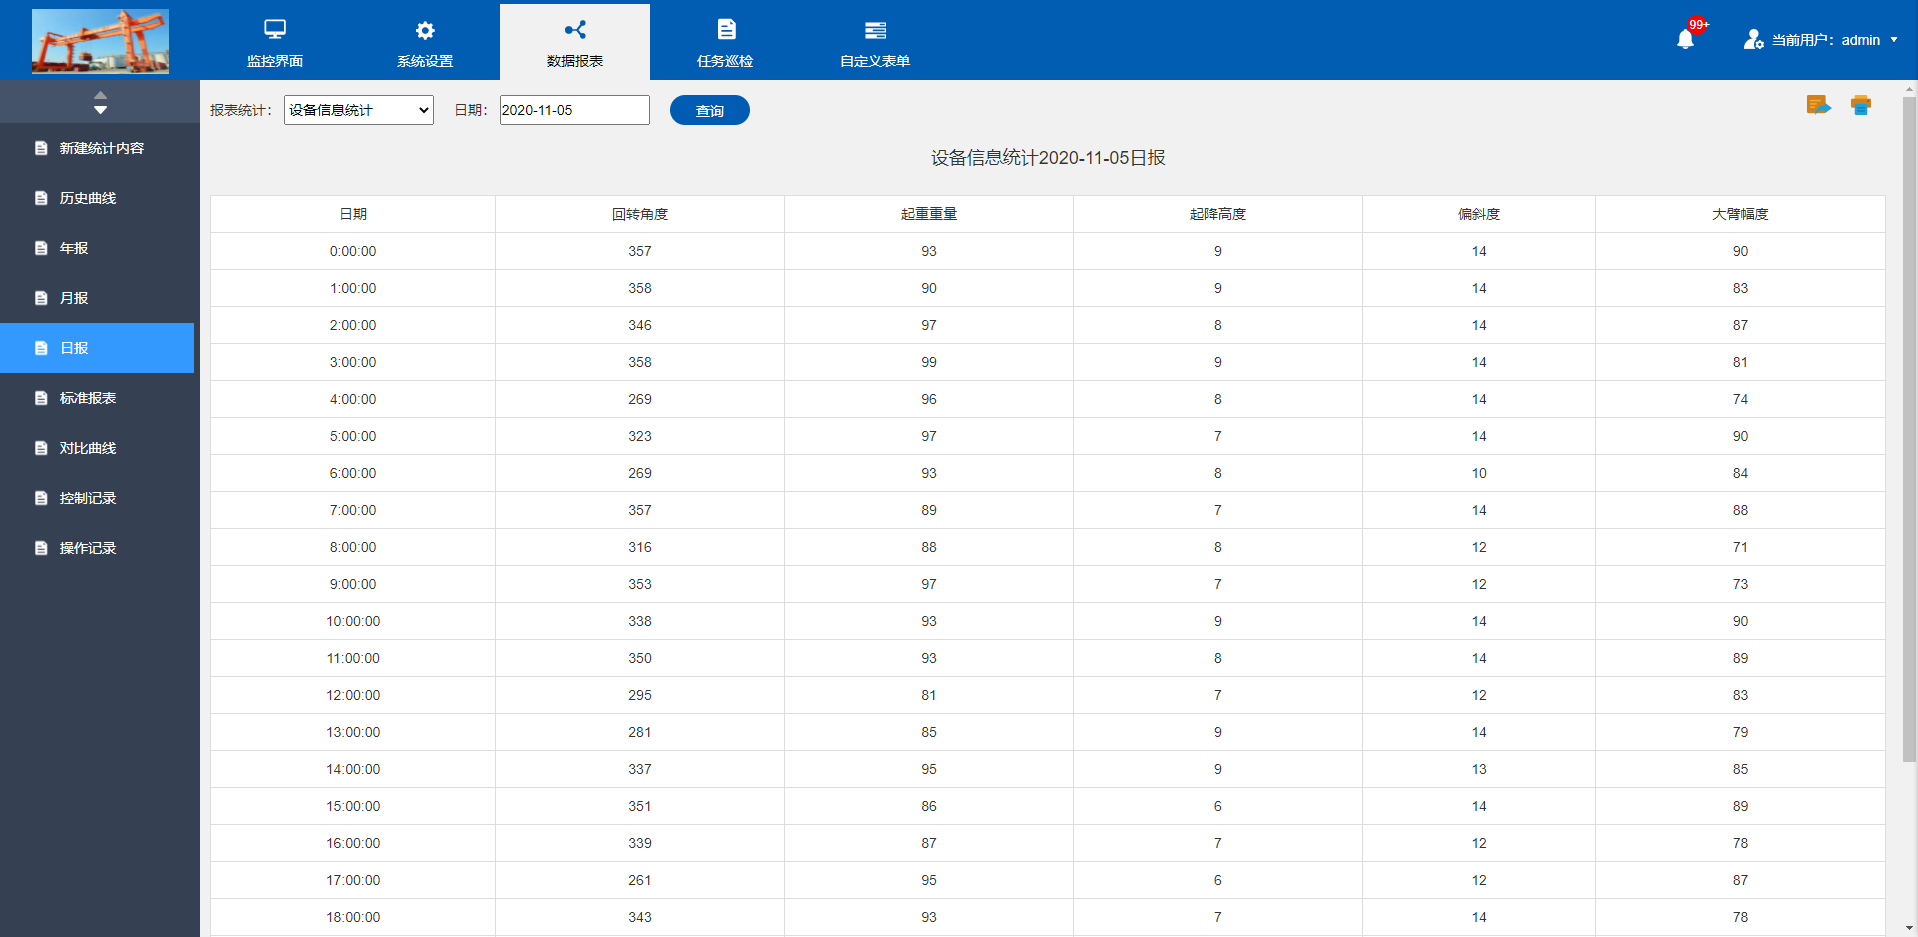Image resolution: width=1918 pixels, height=937 pixels.
Task: Click the 0:00:00 time cell
Action: click(x=353, y=251)
